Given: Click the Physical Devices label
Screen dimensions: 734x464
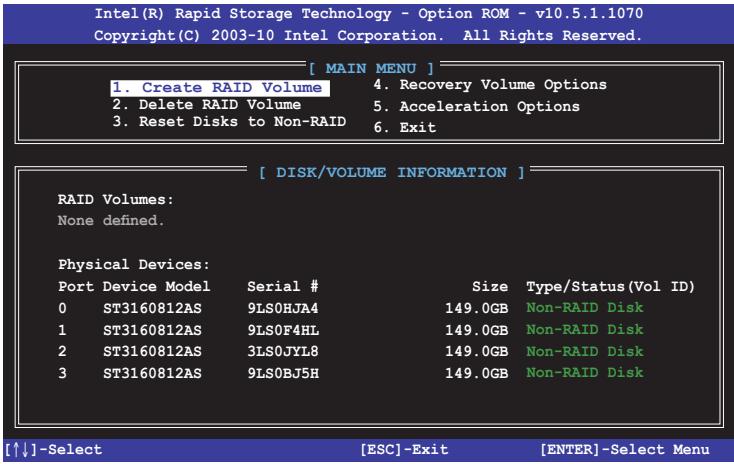Looking at the screenshot, I should click(x=134, y=265).
